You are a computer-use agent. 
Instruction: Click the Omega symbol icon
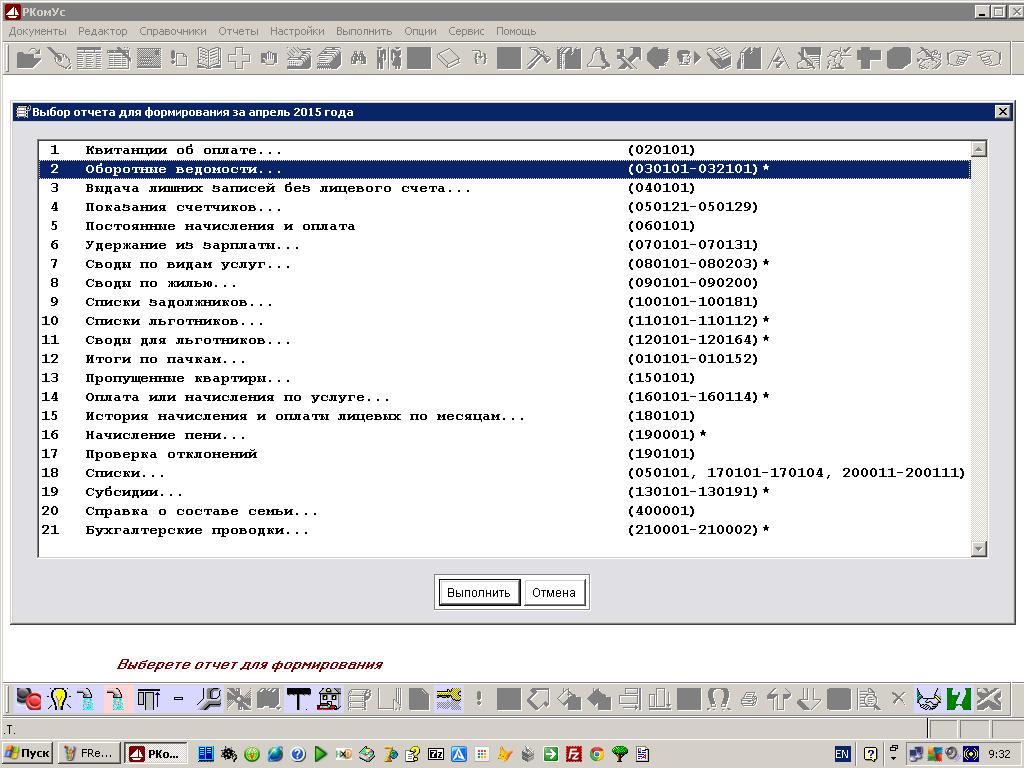(718, 698)
